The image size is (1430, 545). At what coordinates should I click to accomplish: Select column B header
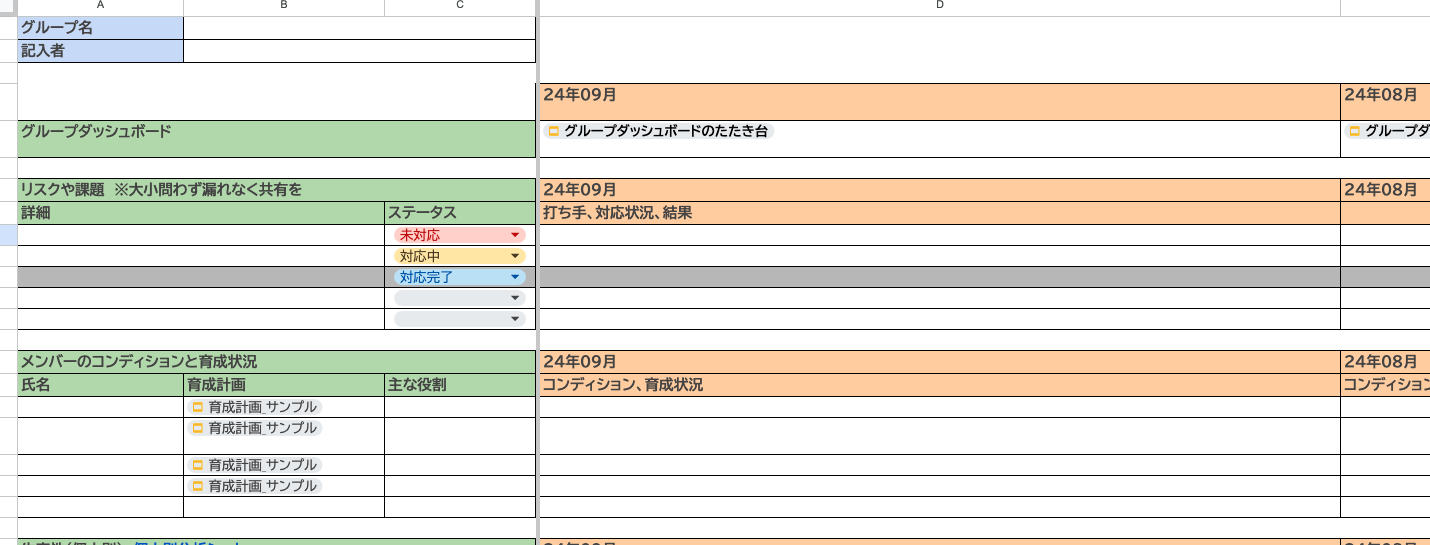[x=284, y=6]
